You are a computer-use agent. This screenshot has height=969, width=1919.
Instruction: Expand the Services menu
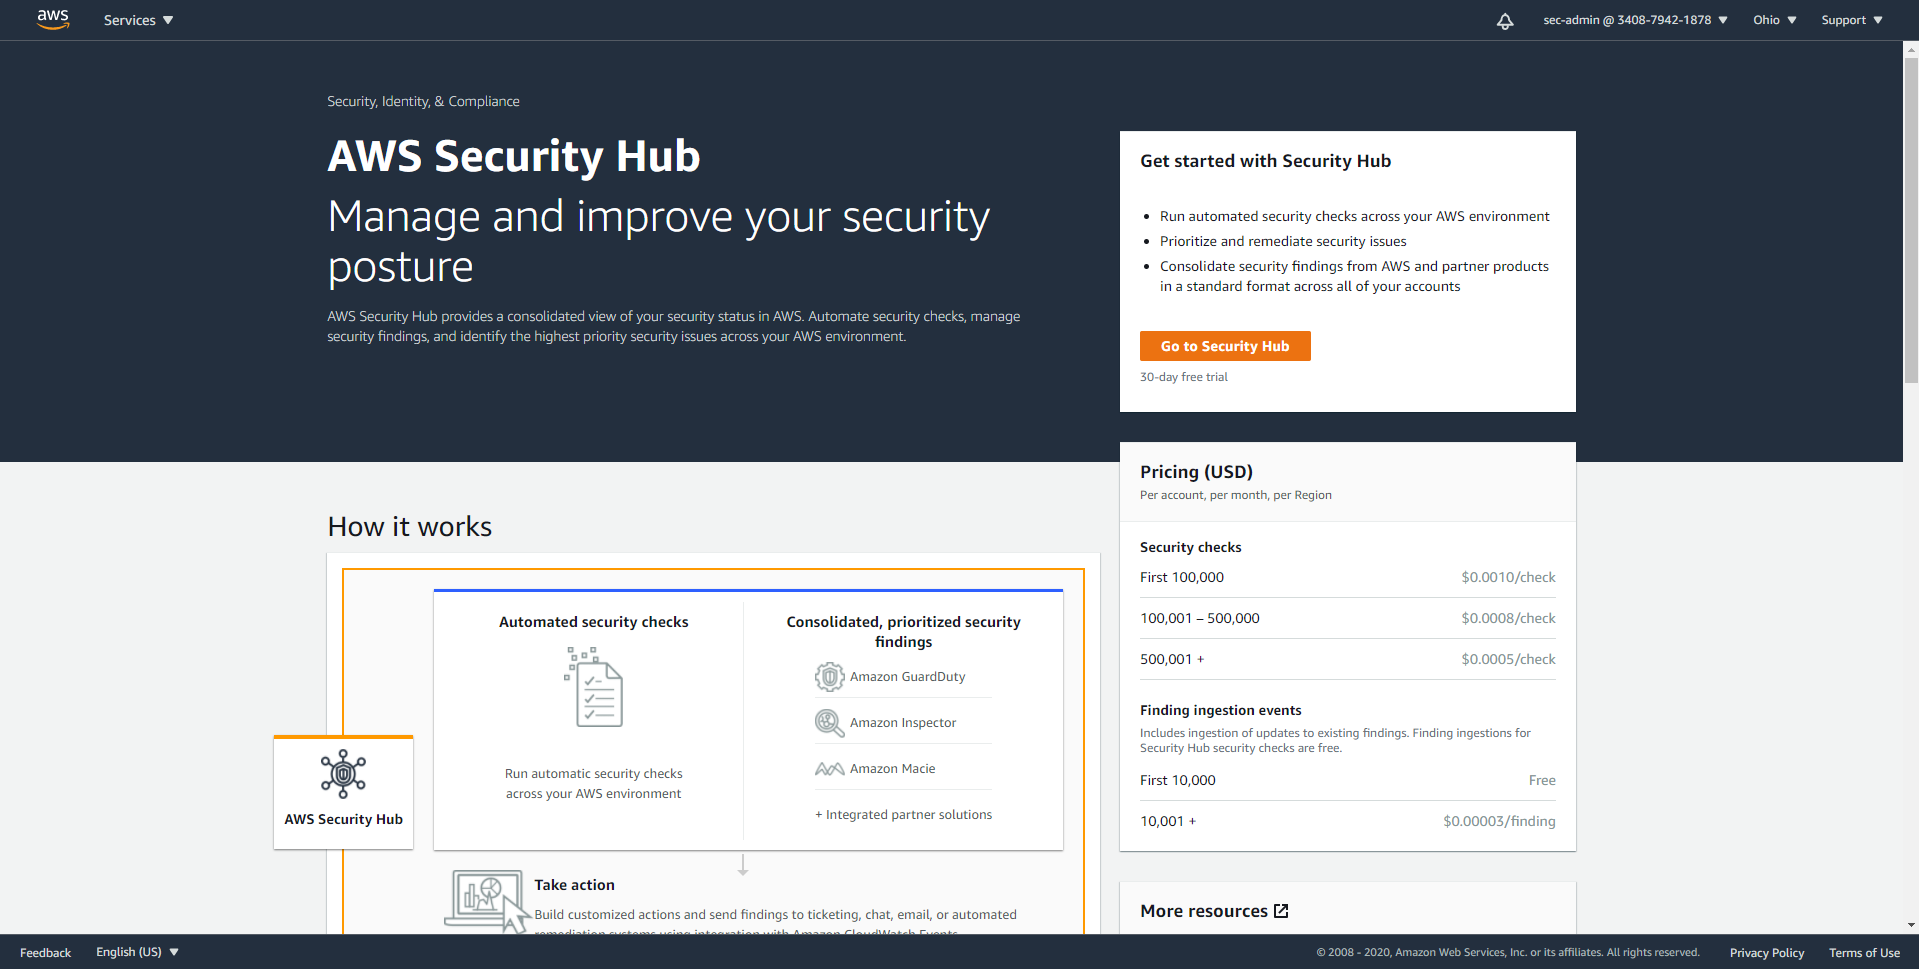click(138, 20)
